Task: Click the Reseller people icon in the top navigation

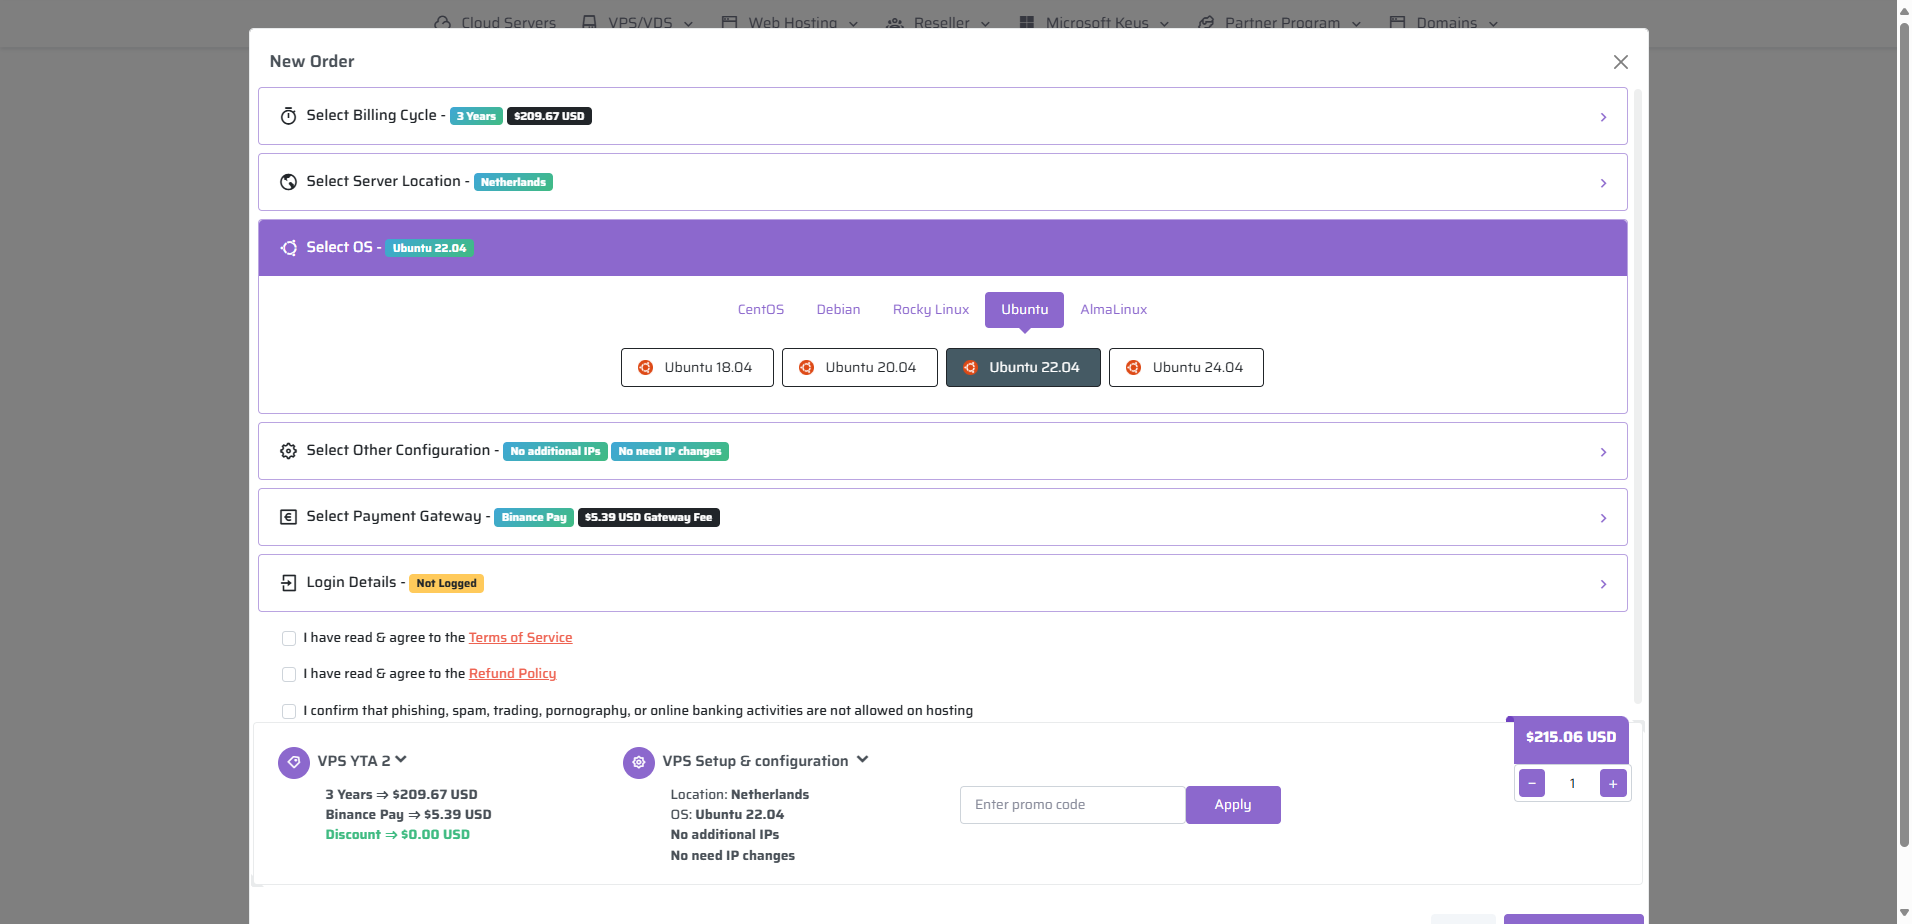Action: pyautogui.click(x=895, y=22)
